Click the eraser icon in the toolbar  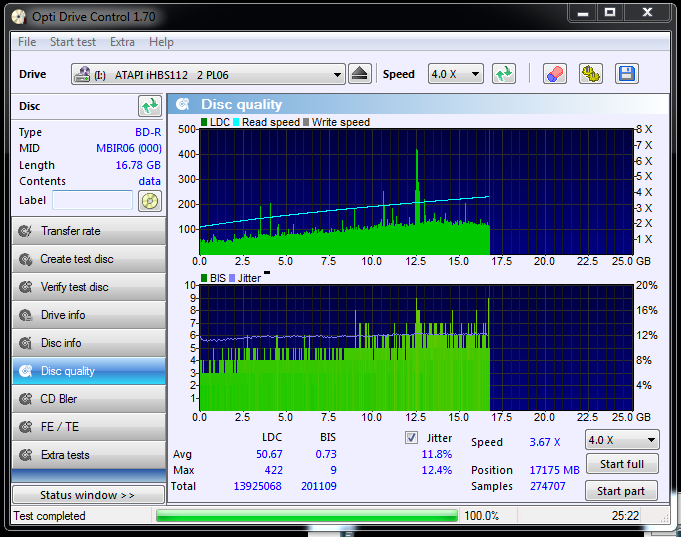(555, 74)
